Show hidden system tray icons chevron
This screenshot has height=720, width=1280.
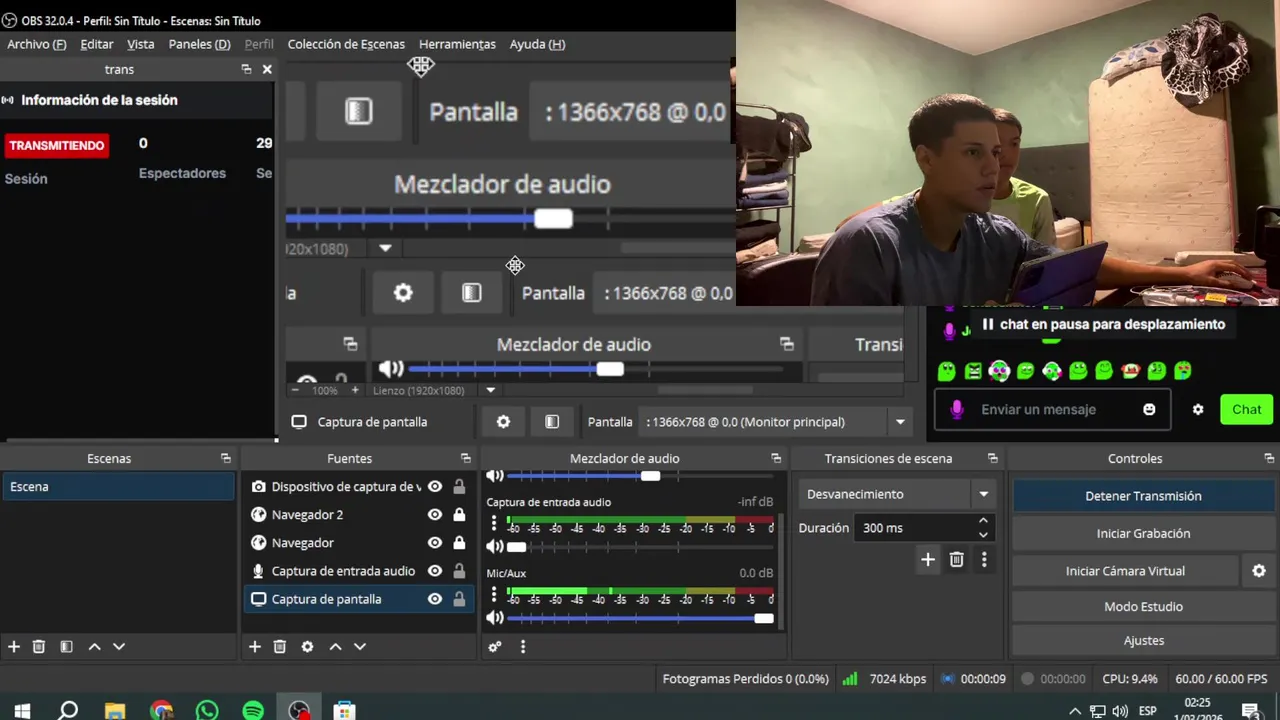(x=1075, y=711)
